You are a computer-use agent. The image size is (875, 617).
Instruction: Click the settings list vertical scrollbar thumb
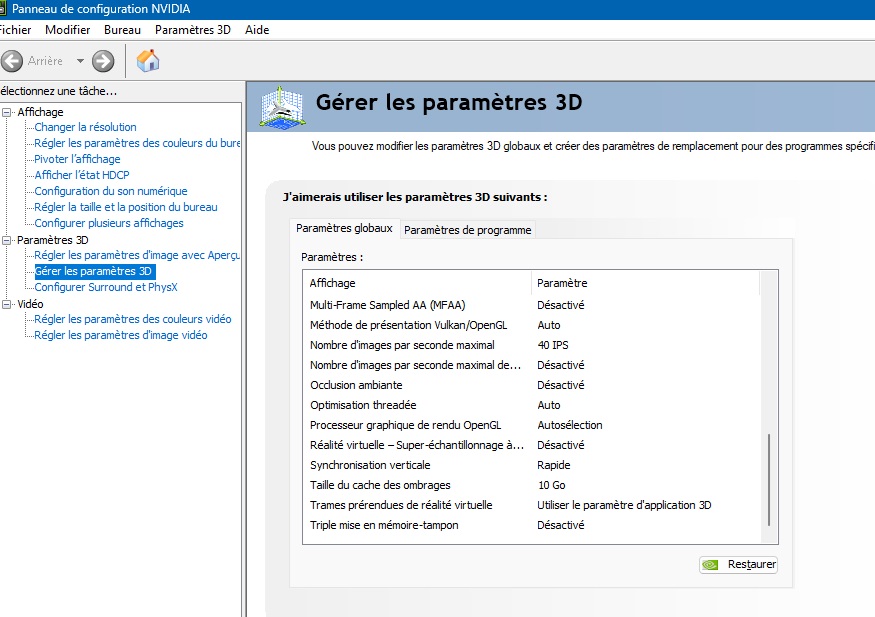tap(769, 479)
